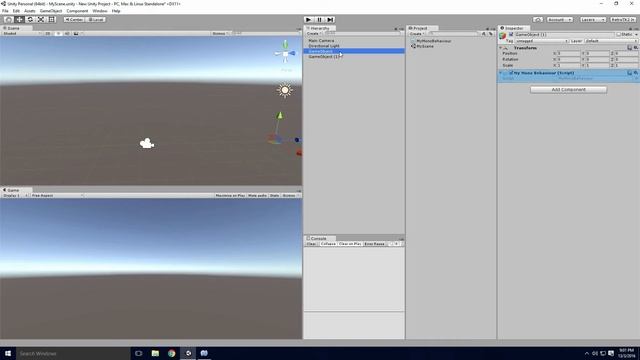Image resolution: width=640 pixels, height=360 pixels.
Task: Click the MyMonoBehaviour script asset icon
Action: click(413, 41)
